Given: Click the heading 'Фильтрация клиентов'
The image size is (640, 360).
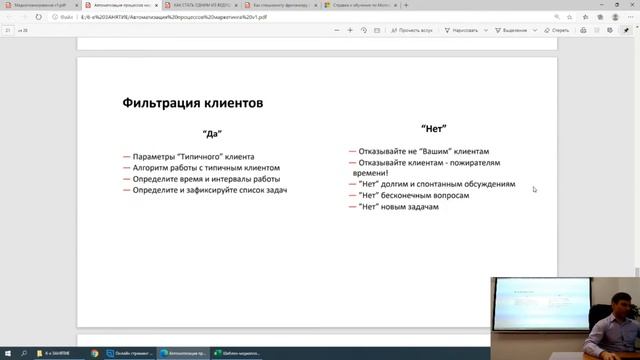Looking at the screenshot, I should [193, 103].
